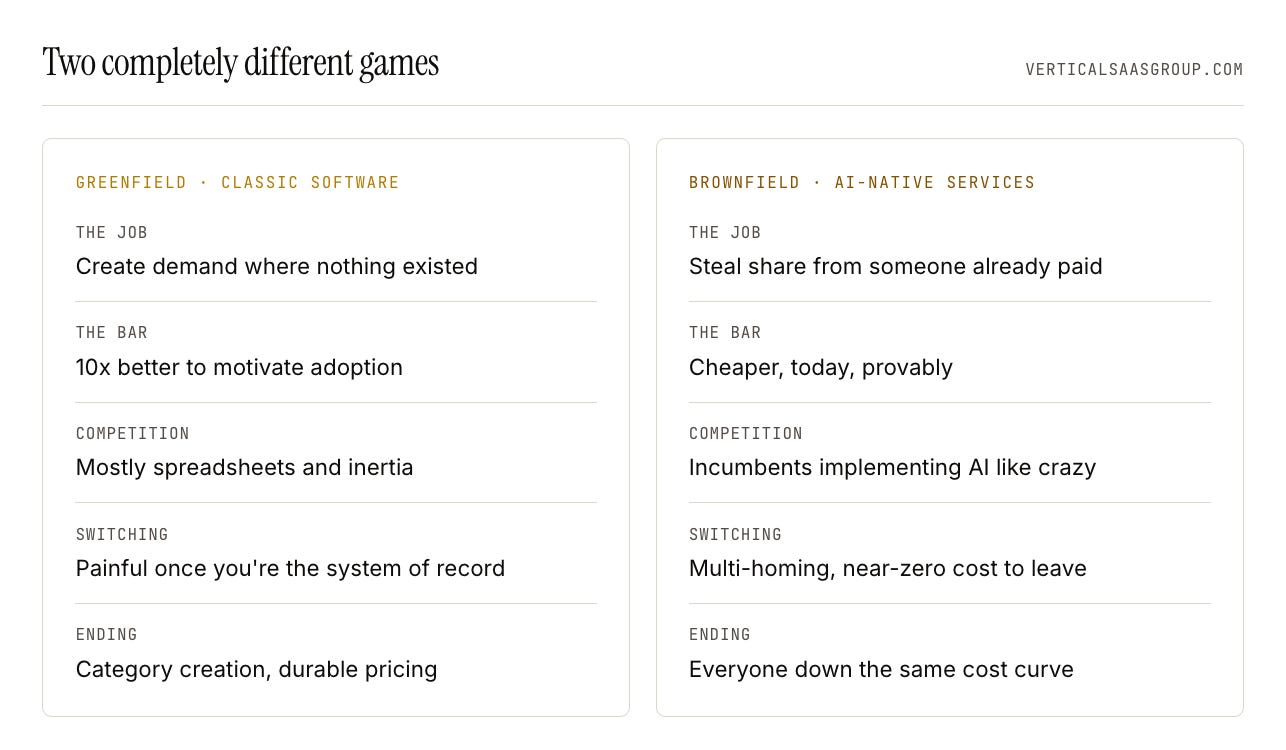Screen dimensions: 1286x750
Task: Click the 'Greenfield · Classic Software' header
Action: pos(238,182)
